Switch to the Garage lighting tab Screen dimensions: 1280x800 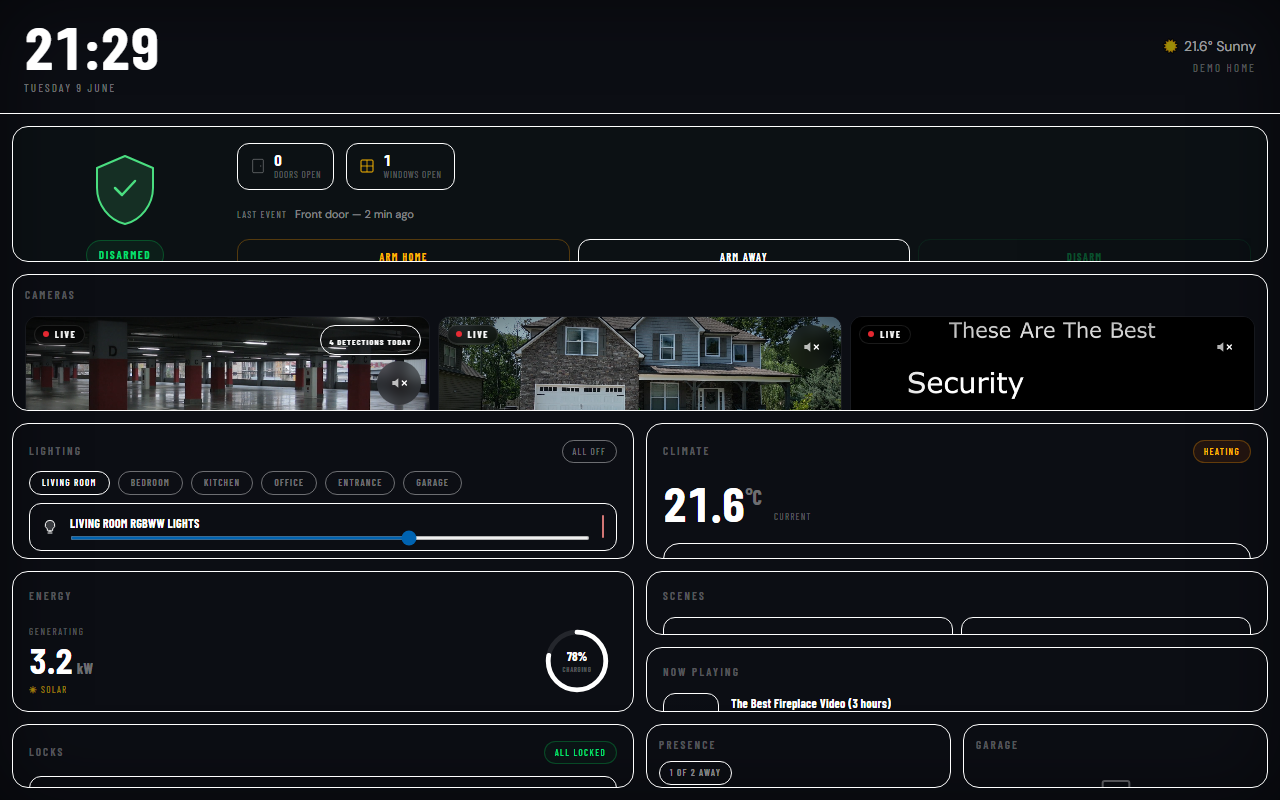point(432,483)
